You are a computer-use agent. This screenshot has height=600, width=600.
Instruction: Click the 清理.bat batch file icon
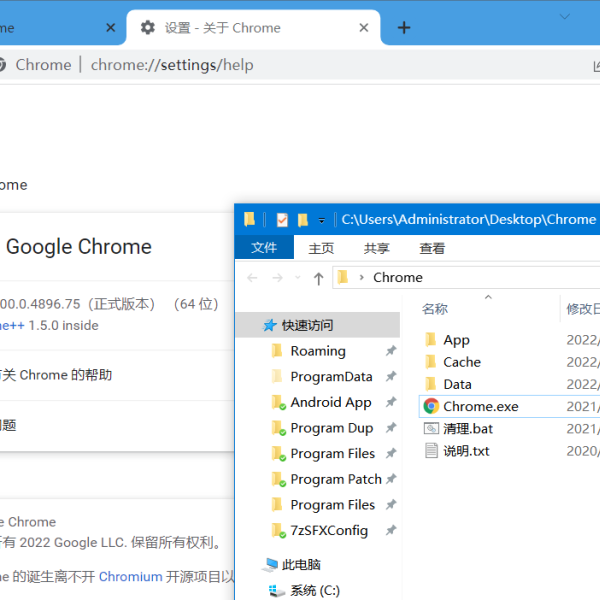(x=431, y=428)
